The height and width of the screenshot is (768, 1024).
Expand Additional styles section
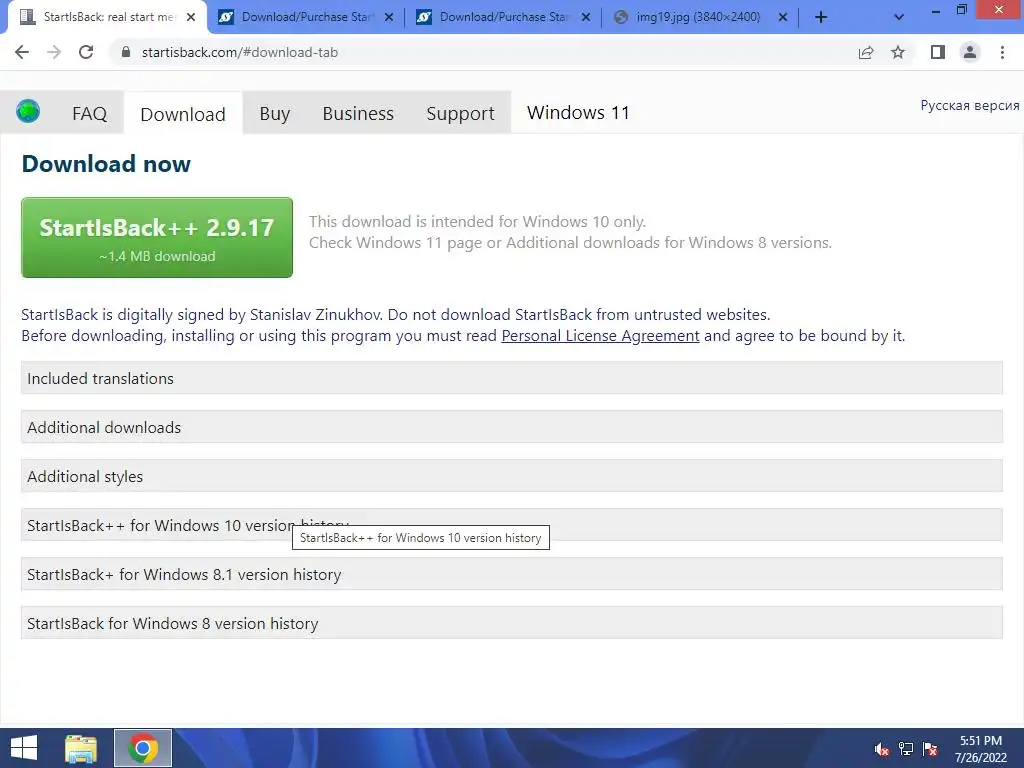[511, 476]
